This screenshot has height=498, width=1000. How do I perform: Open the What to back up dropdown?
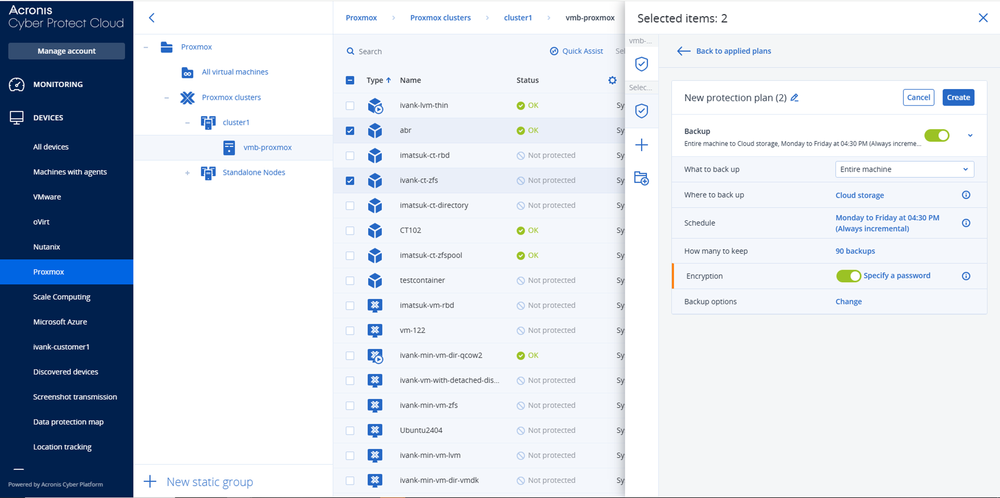tap(904, 170)
